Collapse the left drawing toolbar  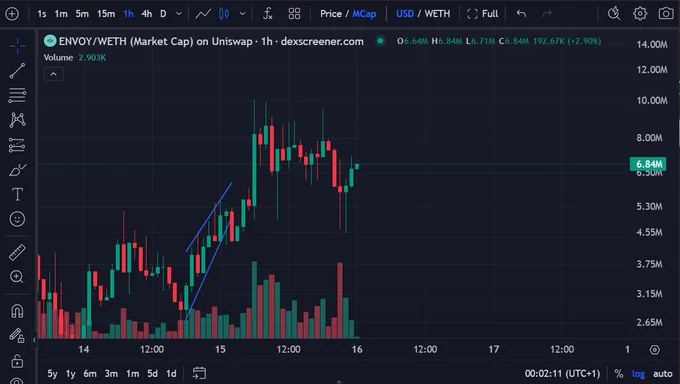(34, 340)
